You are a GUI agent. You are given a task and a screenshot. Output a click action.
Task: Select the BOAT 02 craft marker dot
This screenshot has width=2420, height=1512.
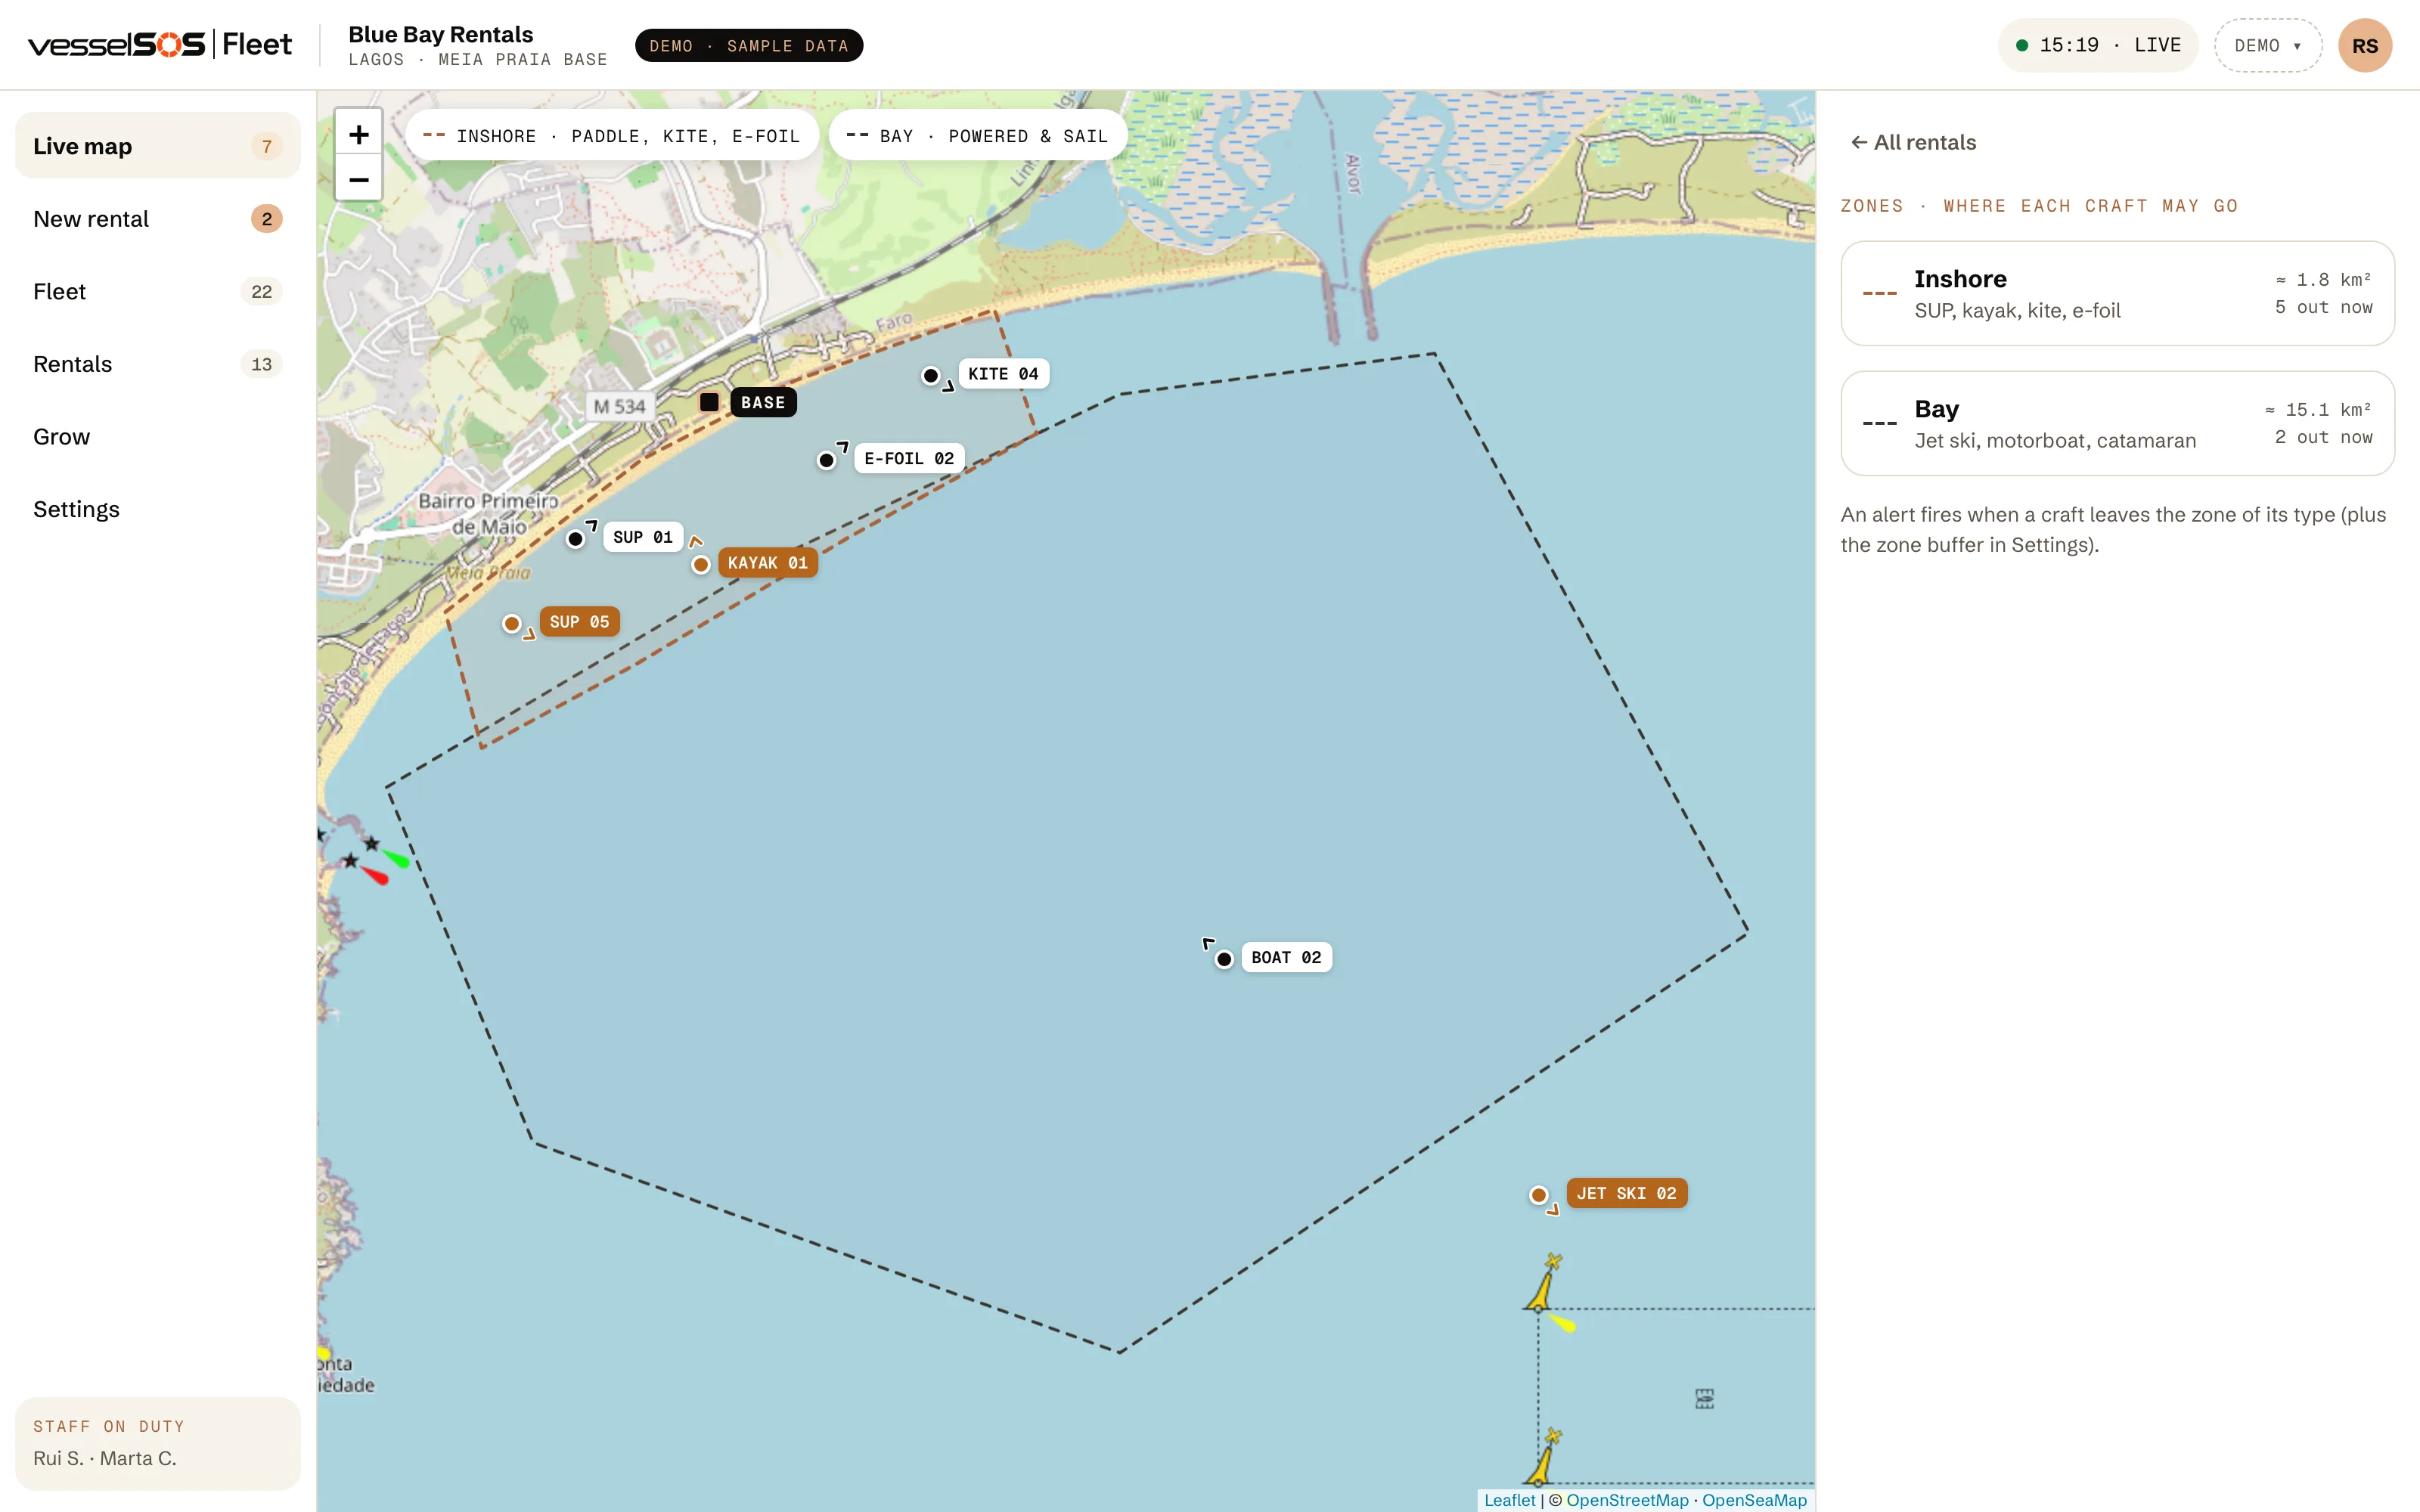pyautogui.click(x=1224, y=960)
